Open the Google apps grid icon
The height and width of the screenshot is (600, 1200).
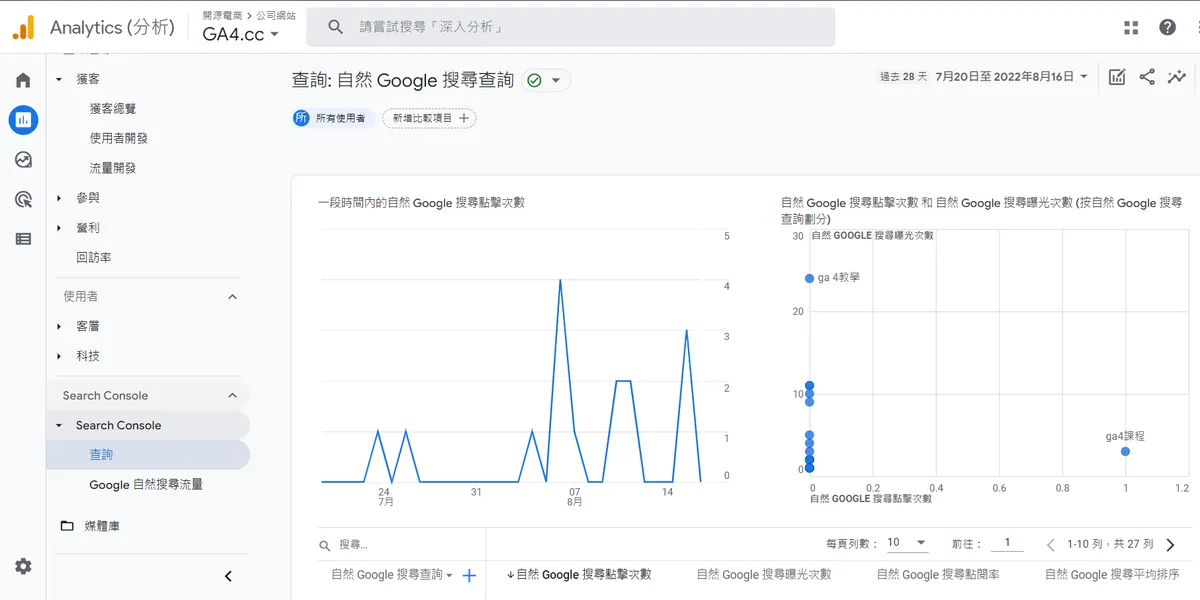[1131, 27]
